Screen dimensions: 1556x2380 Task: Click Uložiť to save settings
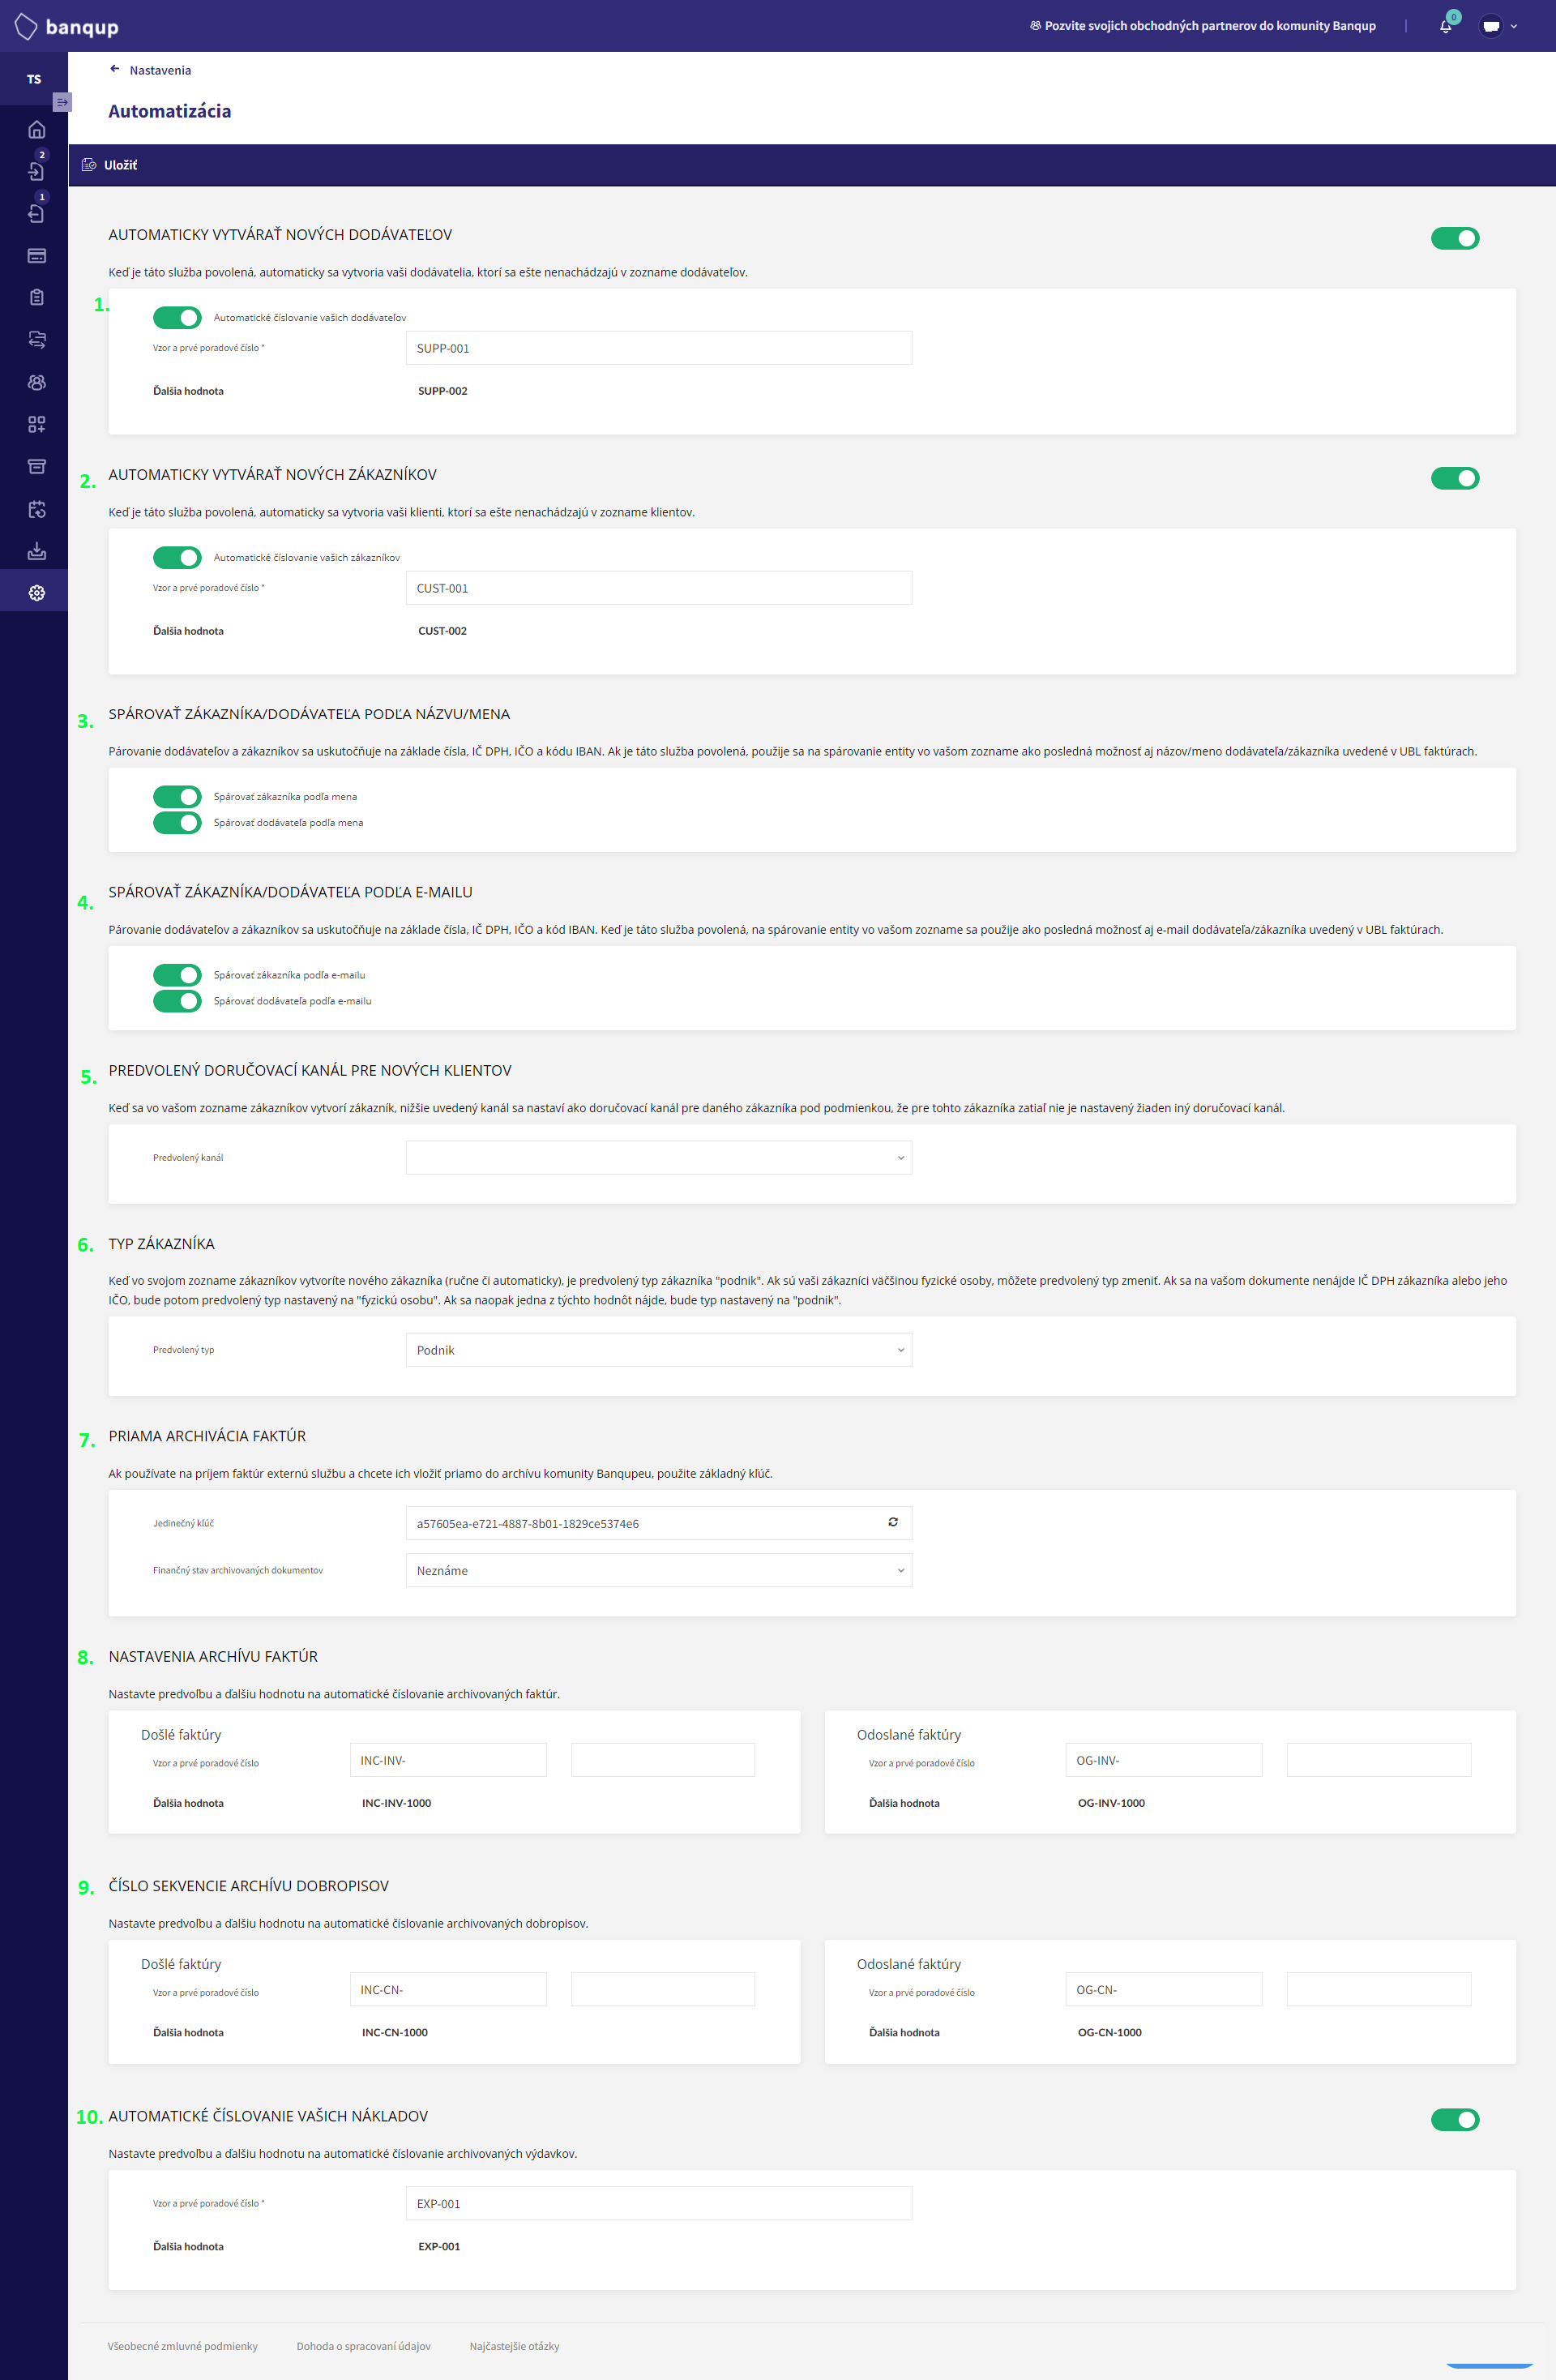click(x=110, y=166)
